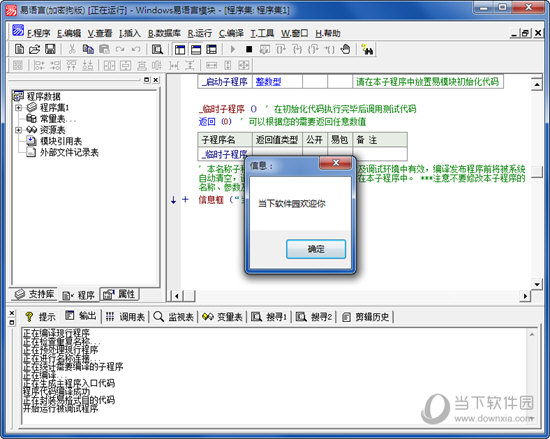Screen dimensions: 550x439
Task: Open the 提示 output tab
Action: [x=41, y=317]
